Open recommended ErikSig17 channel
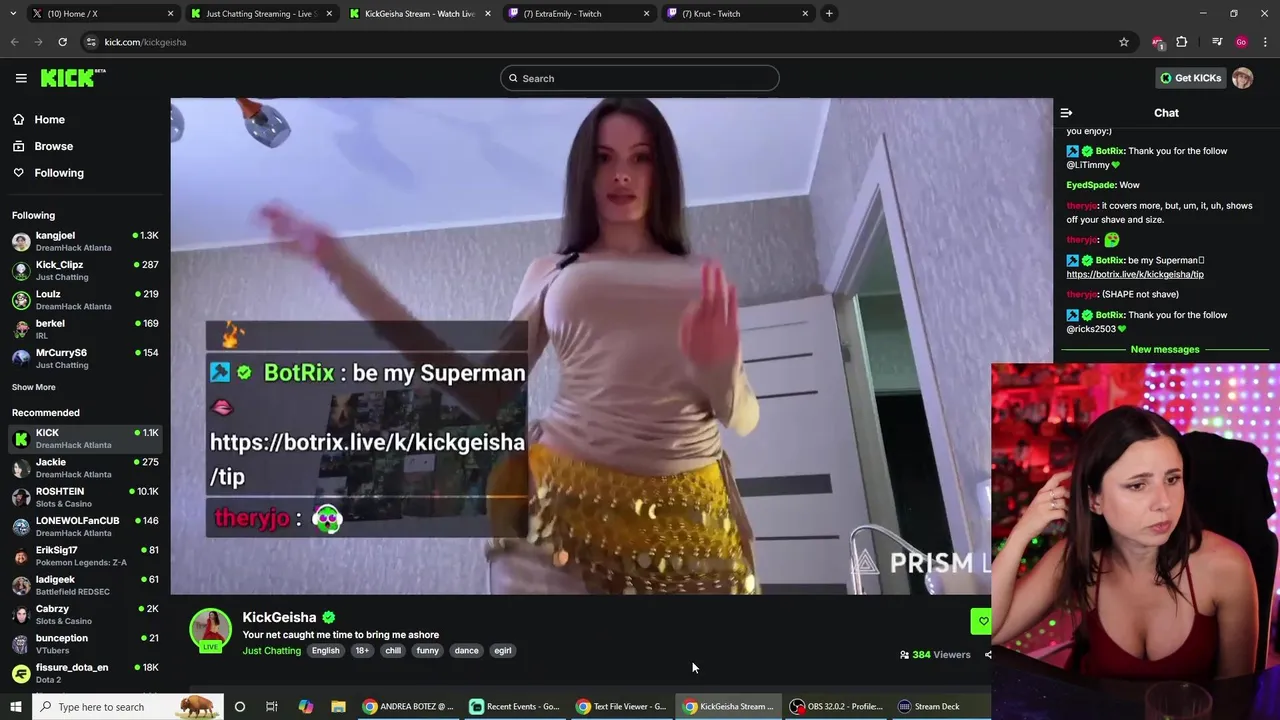 pos(85,556)
